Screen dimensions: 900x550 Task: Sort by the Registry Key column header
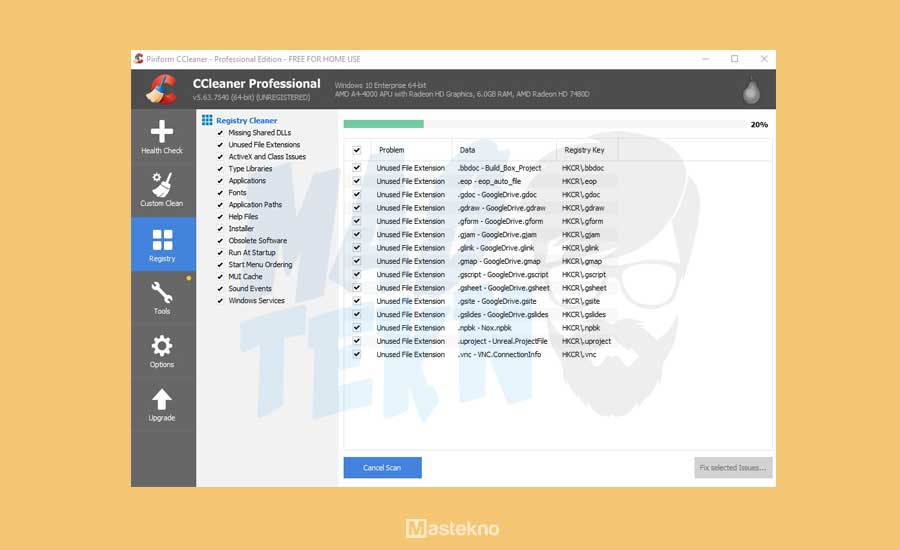point(587,150)
